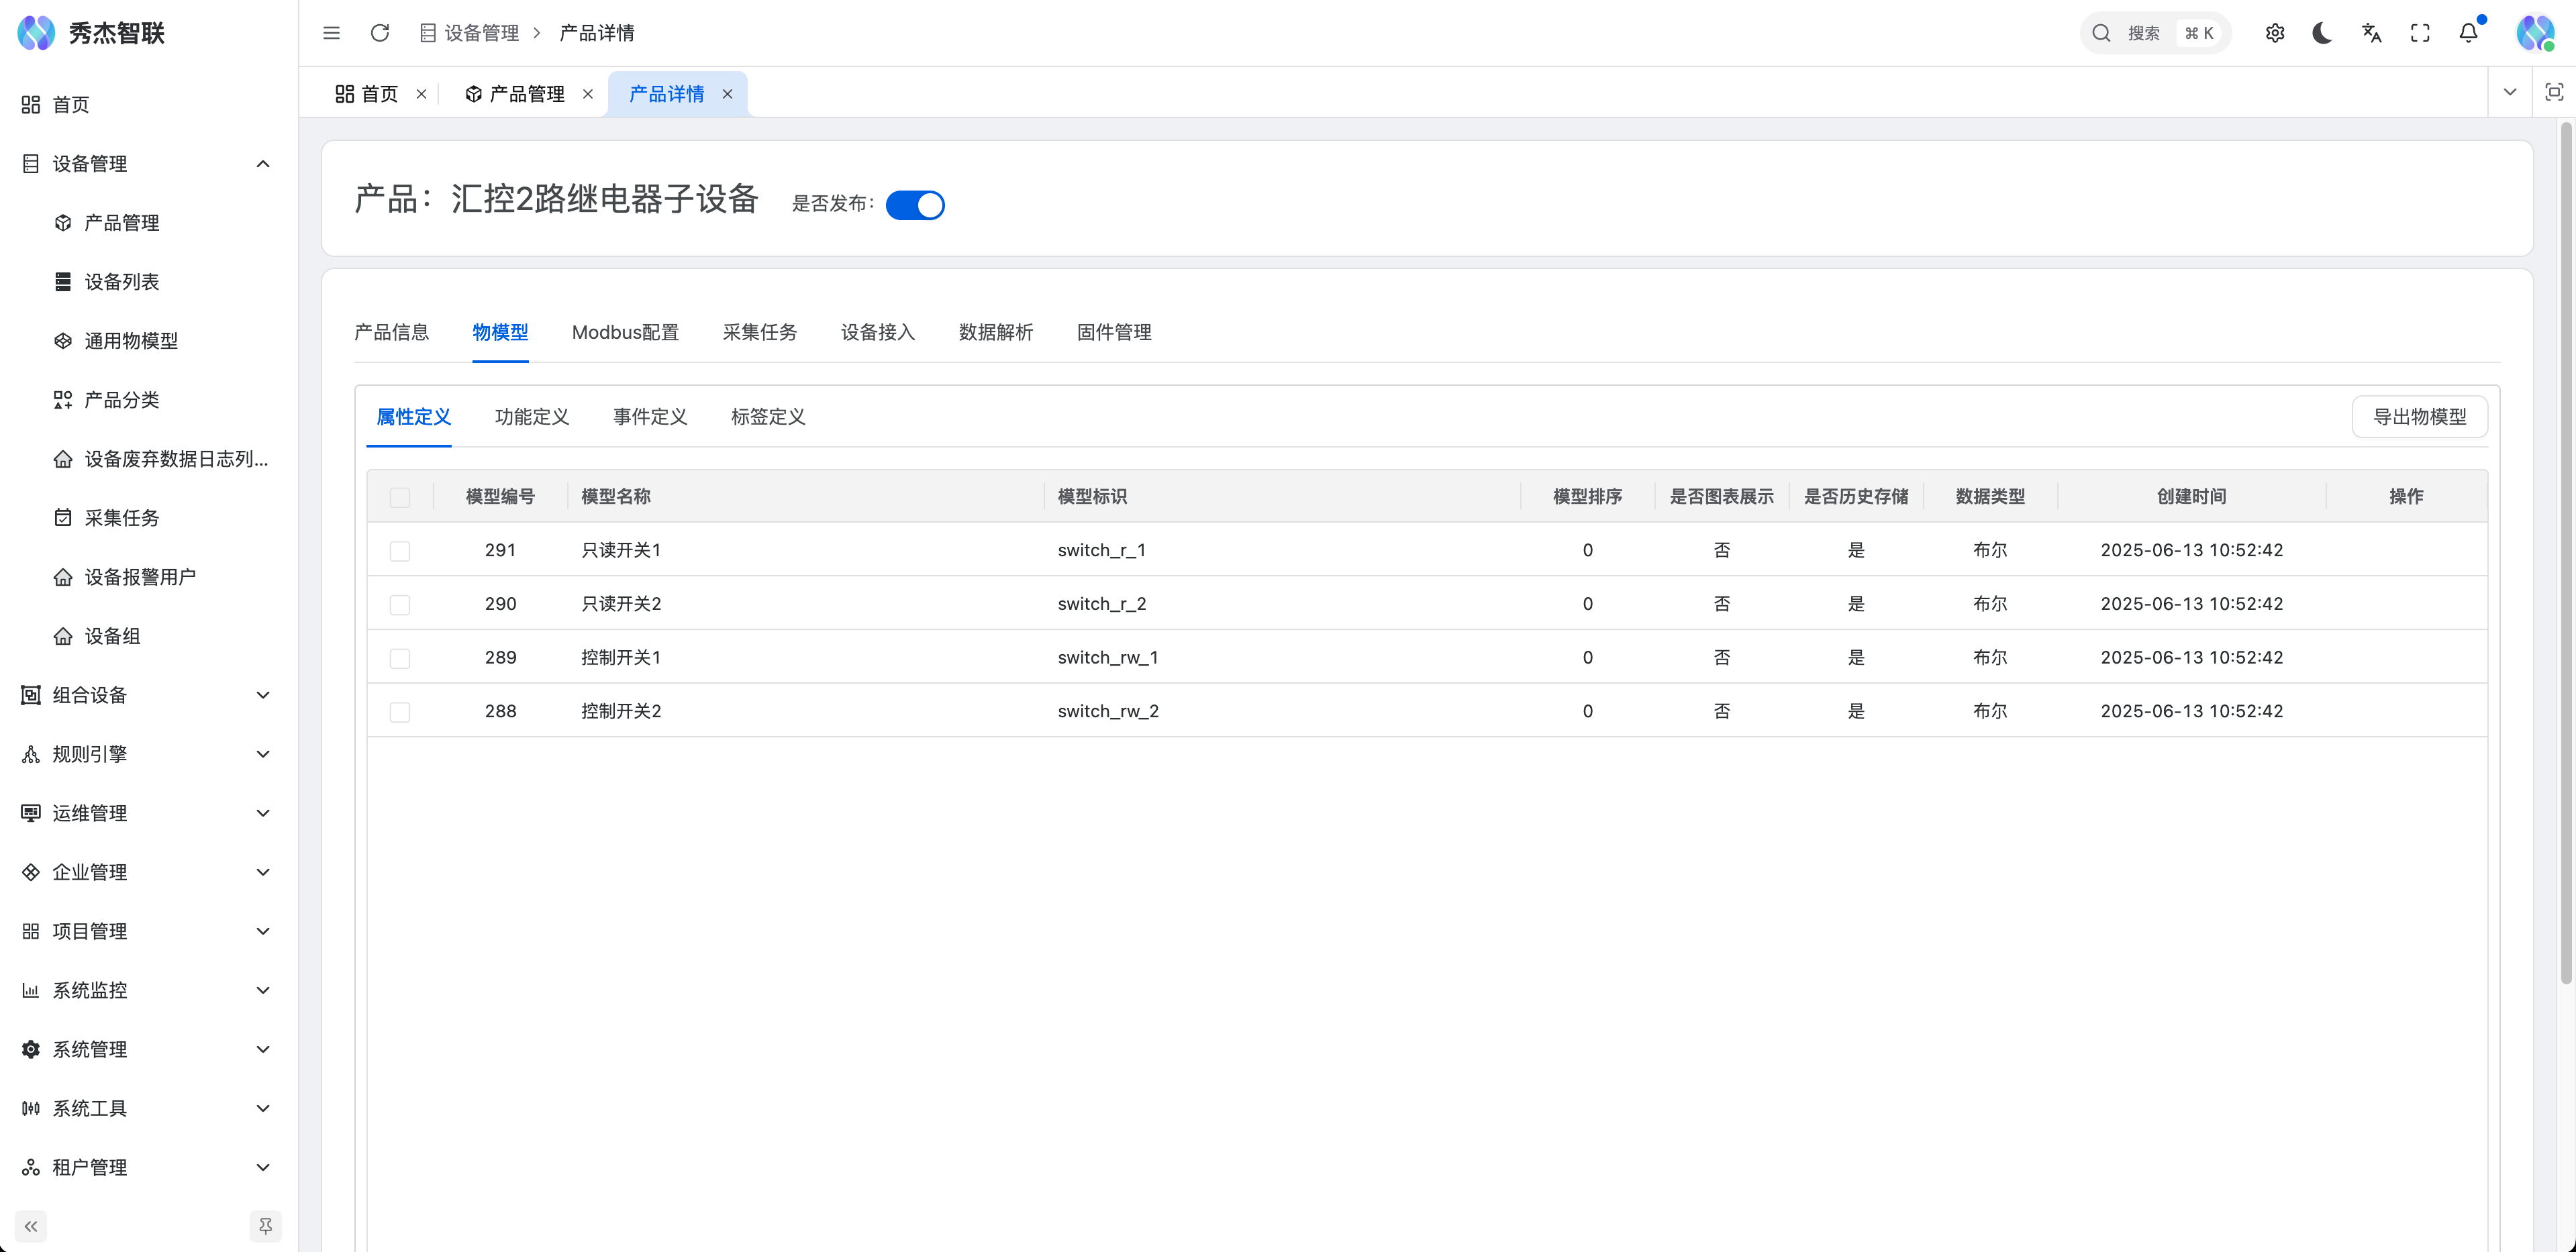Screen dimensions: 2576x1252
Task: Switch to dark mode via moon icon
Action: tap(2322, 32)
